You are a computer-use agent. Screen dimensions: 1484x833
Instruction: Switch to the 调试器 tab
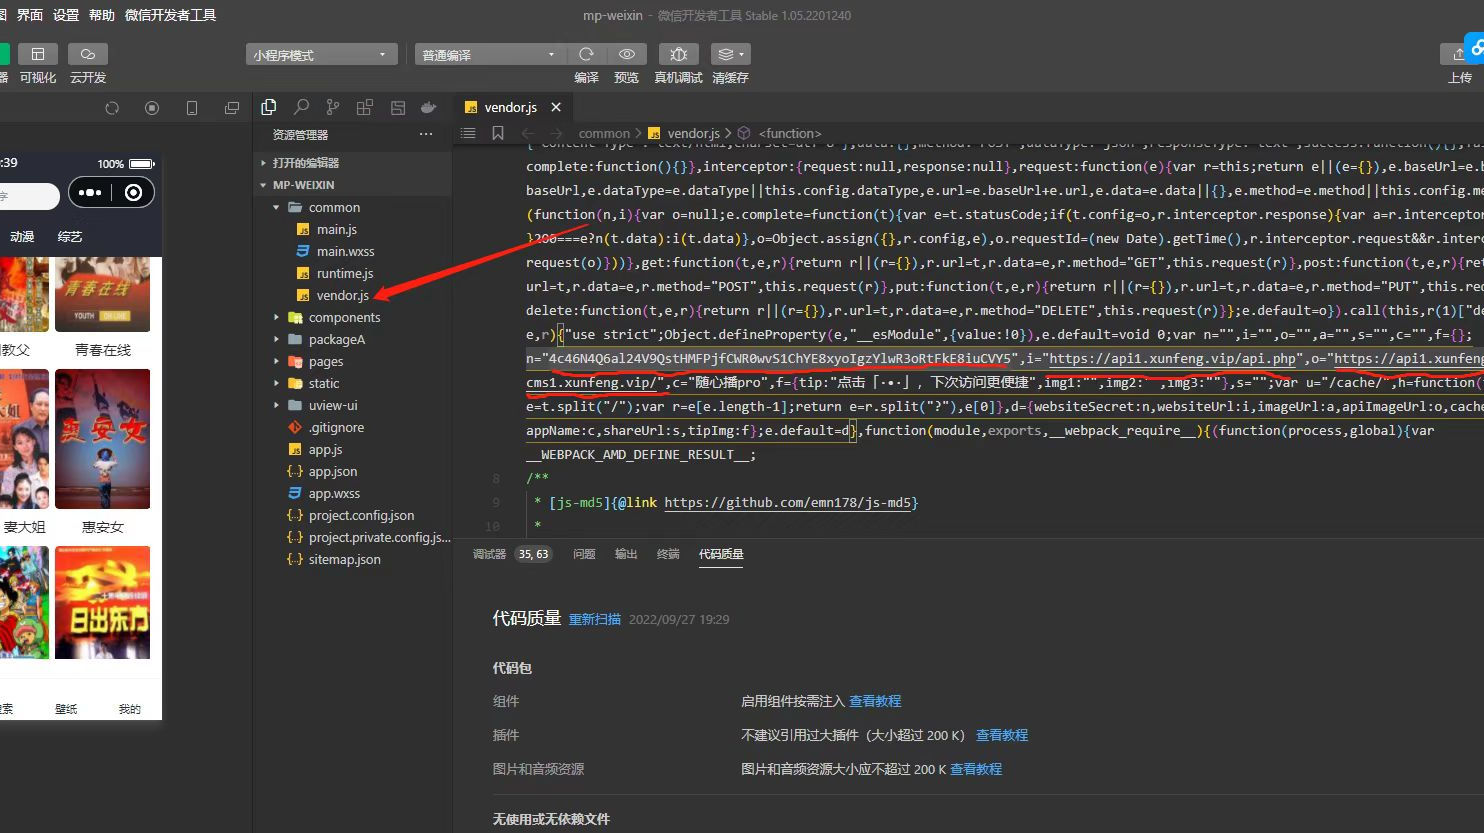[489, 554]
